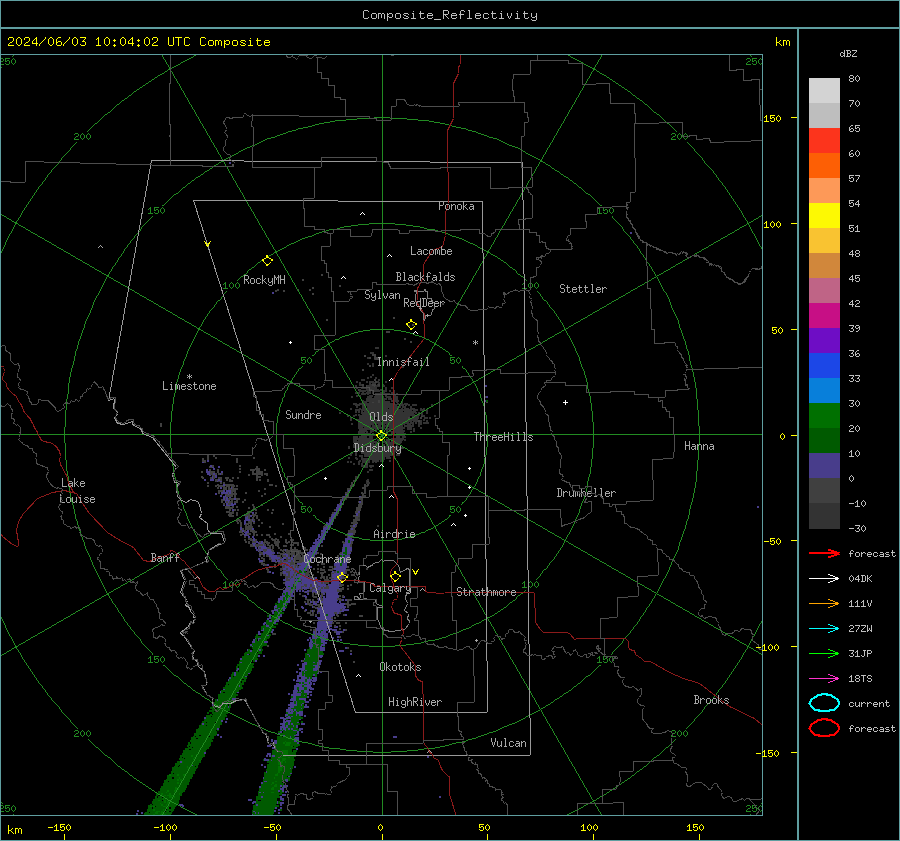Screen dimensions: 900x841
Task: Click the yellow diamond marker below RedDeer
Action: [411, 325]
